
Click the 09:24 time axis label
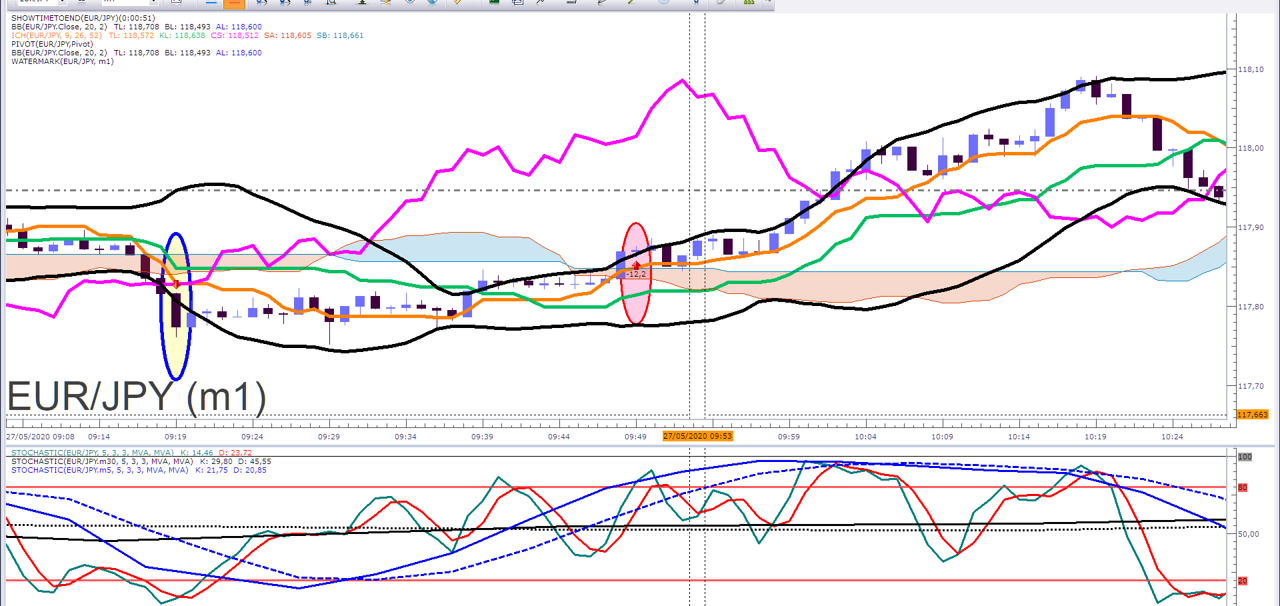[252, 436]
